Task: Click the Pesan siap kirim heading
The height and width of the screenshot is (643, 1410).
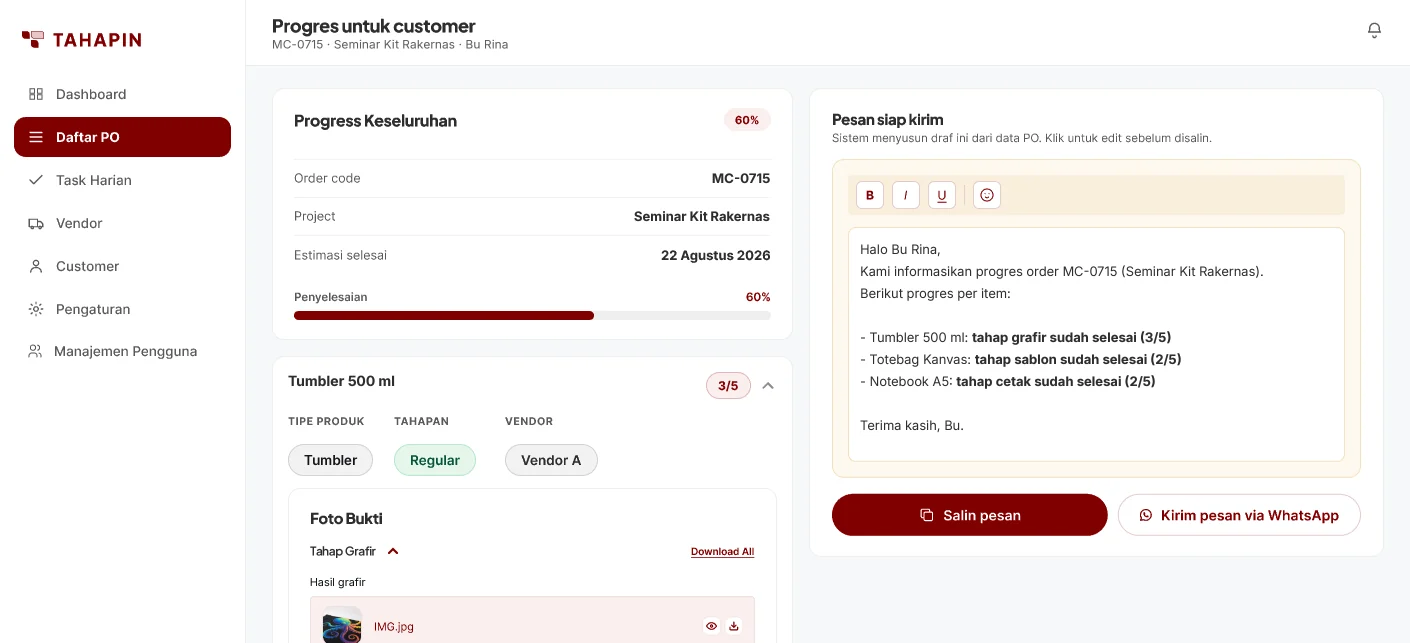Action: point(888,119)
